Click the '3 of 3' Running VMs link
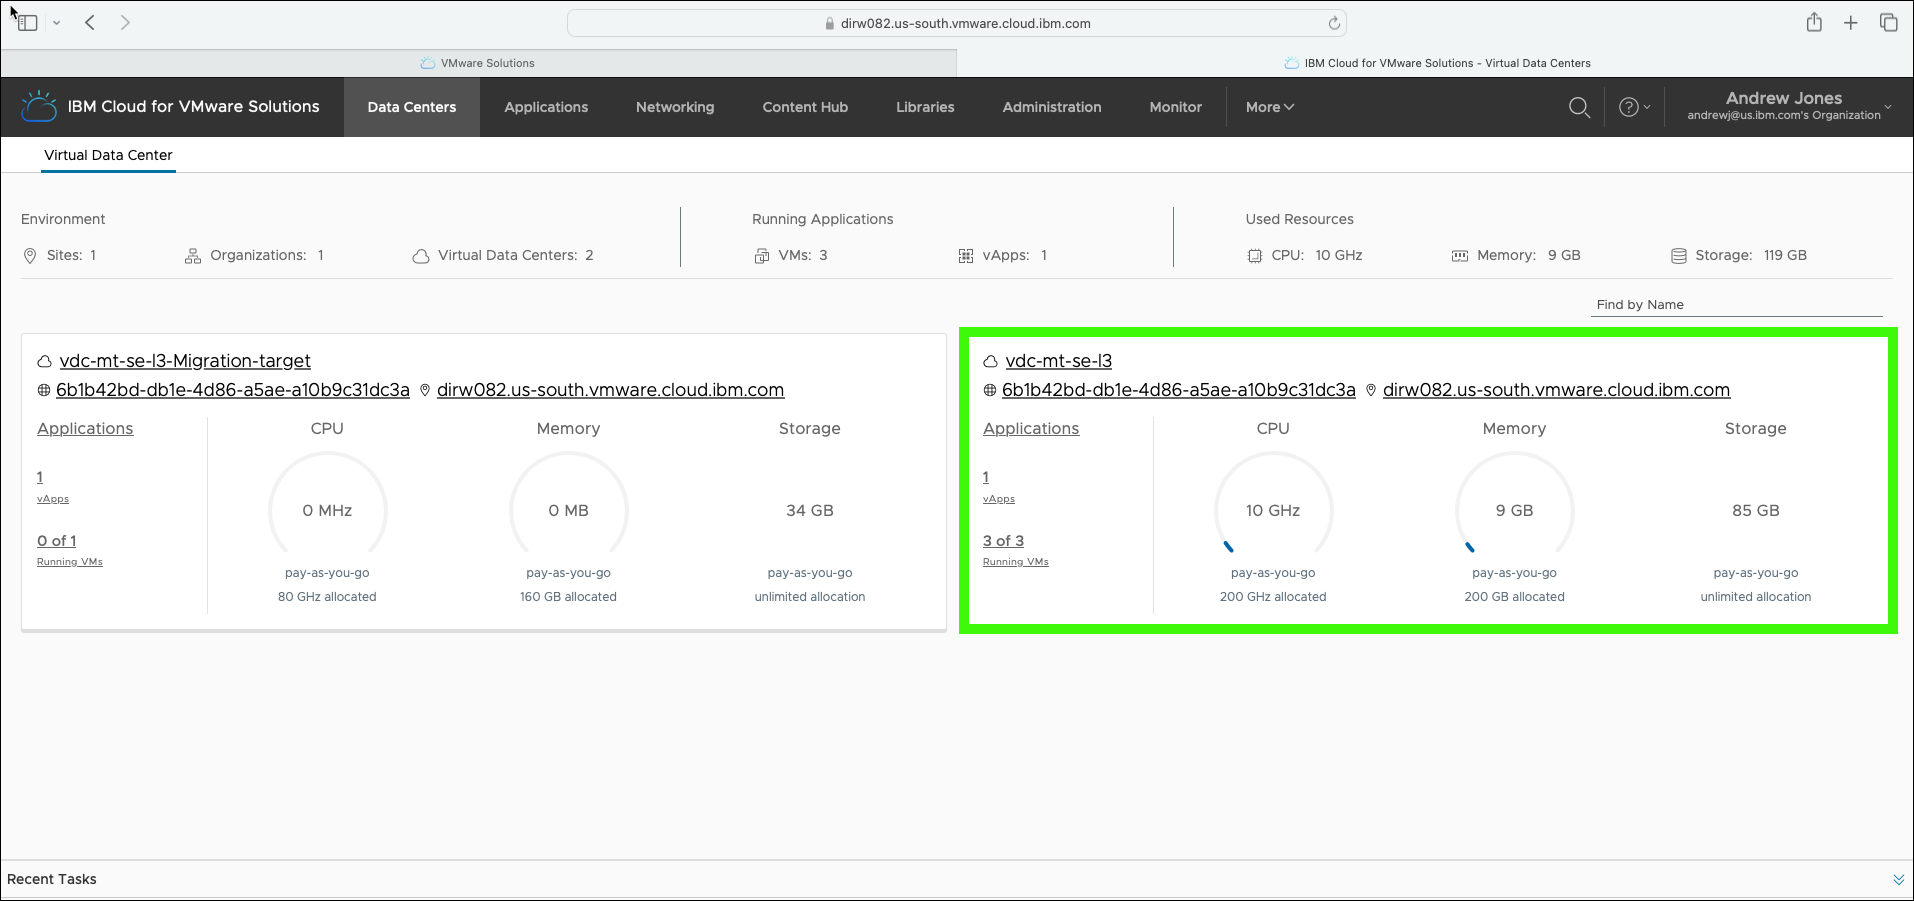The width and height of the screenshot is (1914, 901). click(1003, 541)
